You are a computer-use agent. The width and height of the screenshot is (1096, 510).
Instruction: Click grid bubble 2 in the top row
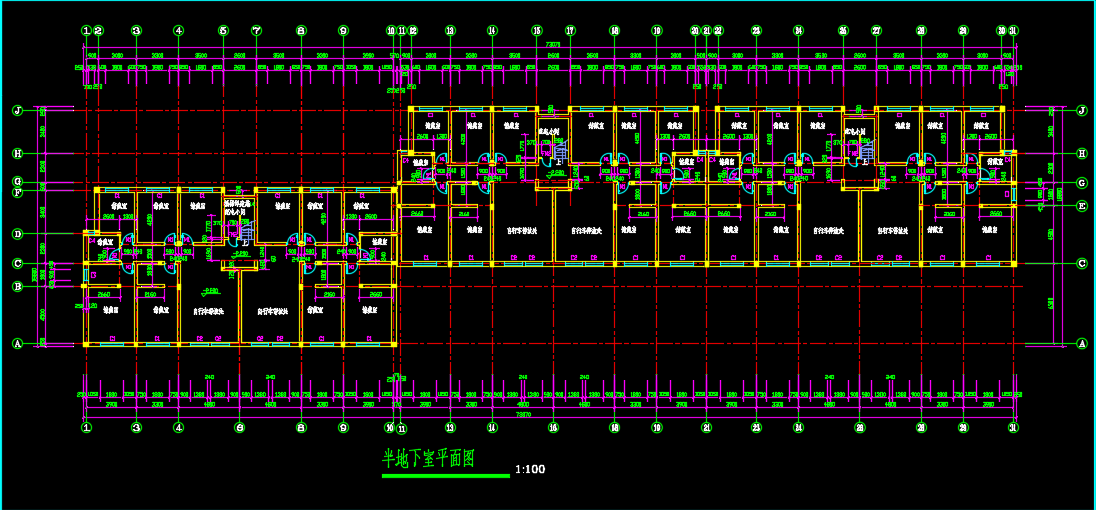100,31
